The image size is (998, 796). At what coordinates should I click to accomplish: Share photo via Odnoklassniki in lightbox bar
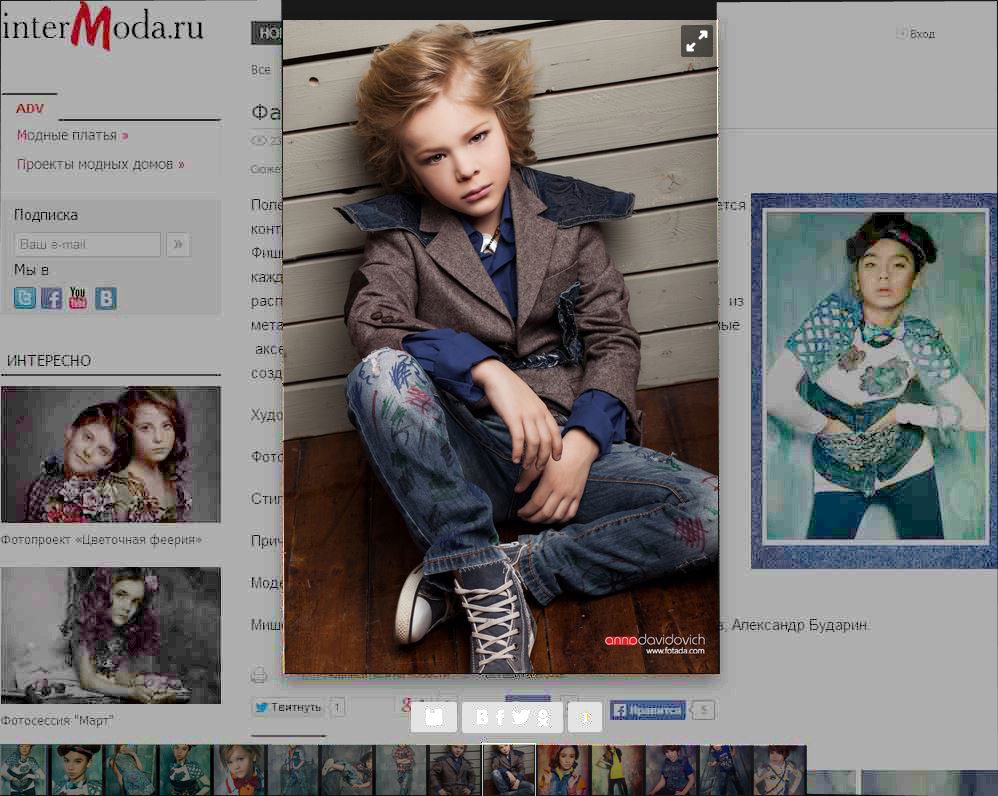click(543, 718)
